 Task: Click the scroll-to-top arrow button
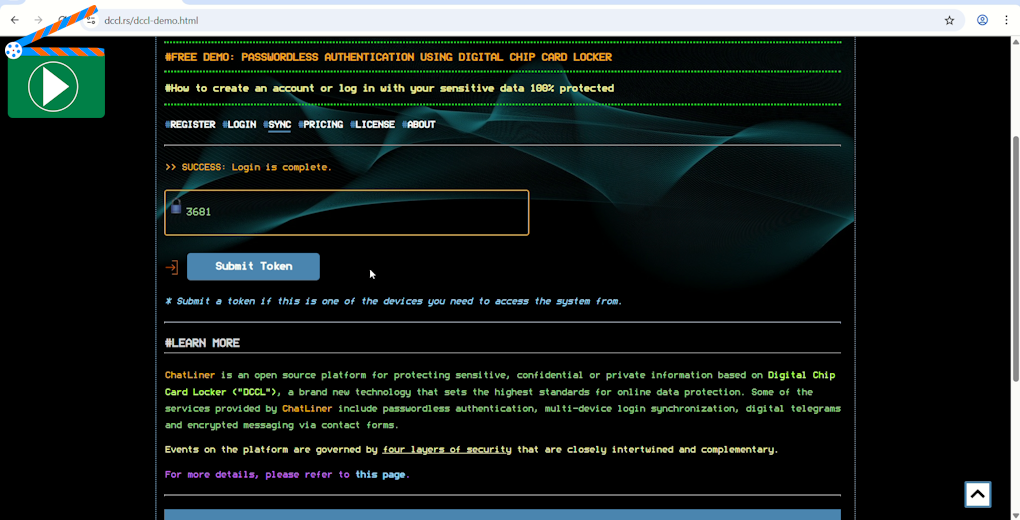coord(977,494)
